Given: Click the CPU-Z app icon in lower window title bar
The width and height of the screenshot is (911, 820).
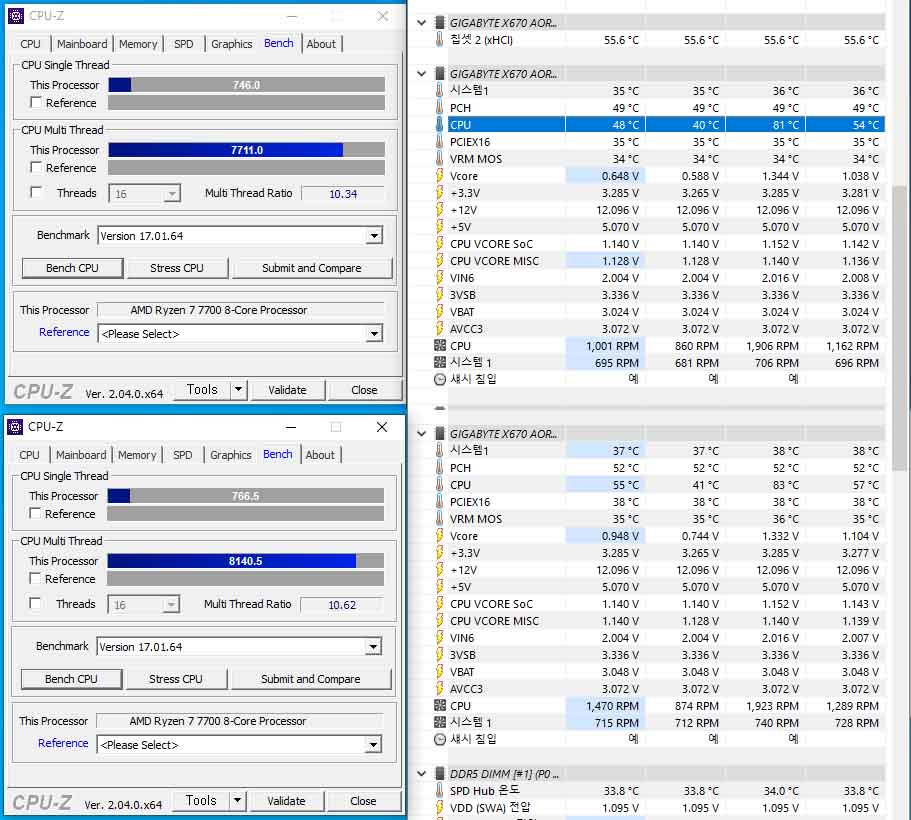Looking at the screenshot, I should coord(15,427).
